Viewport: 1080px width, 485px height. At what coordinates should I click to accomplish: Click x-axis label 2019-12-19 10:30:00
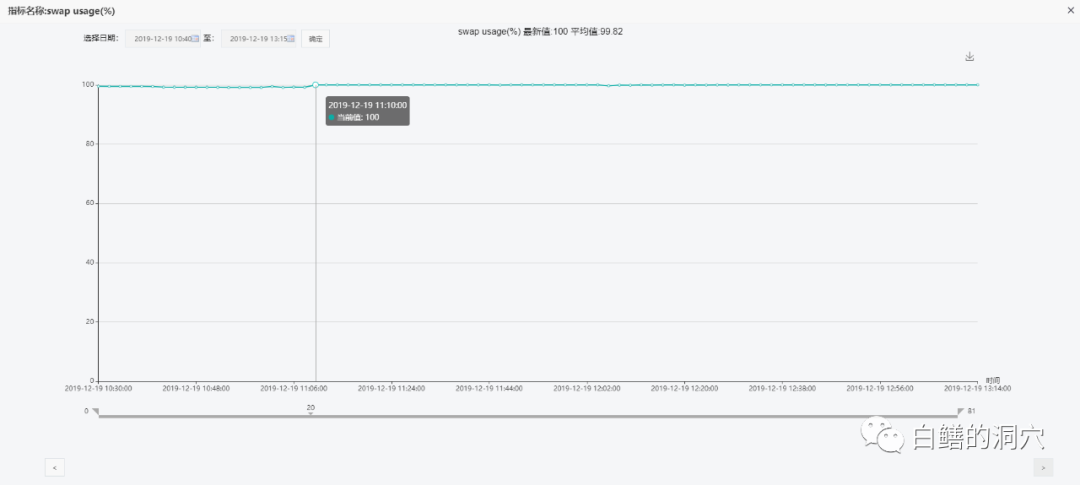(x=98, y=389)
